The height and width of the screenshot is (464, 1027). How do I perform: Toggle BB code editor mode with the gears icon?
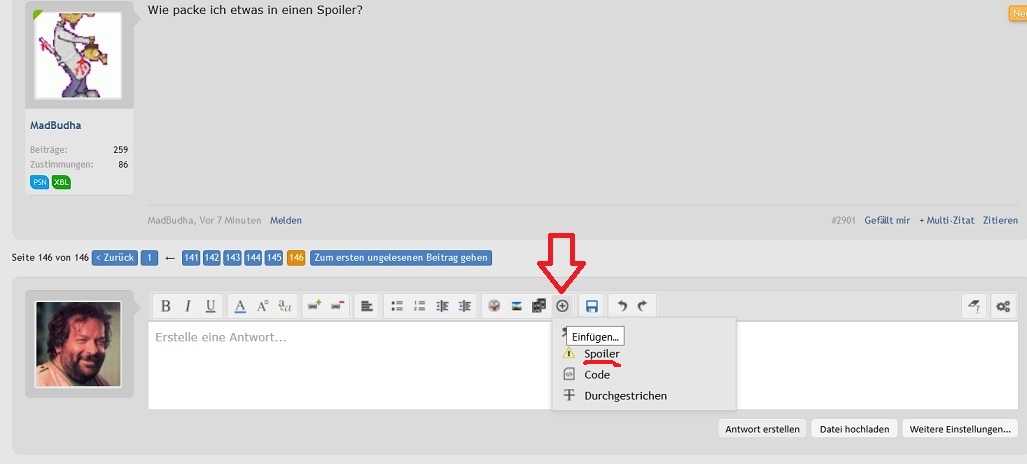1003,306
